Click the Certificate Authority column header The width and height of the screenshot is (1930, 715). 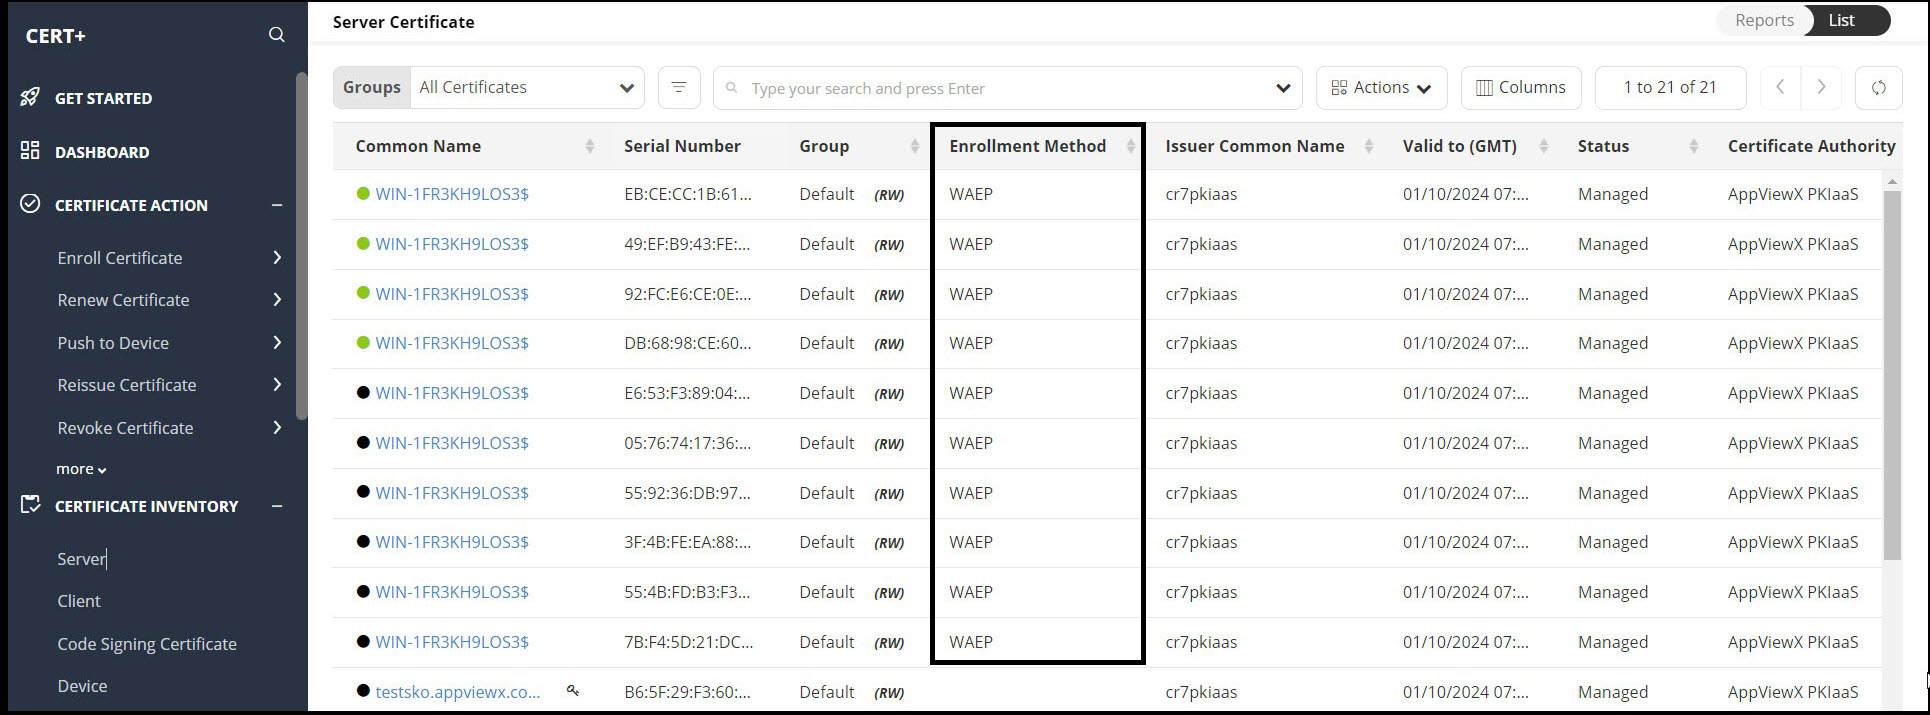[1811, 146]
